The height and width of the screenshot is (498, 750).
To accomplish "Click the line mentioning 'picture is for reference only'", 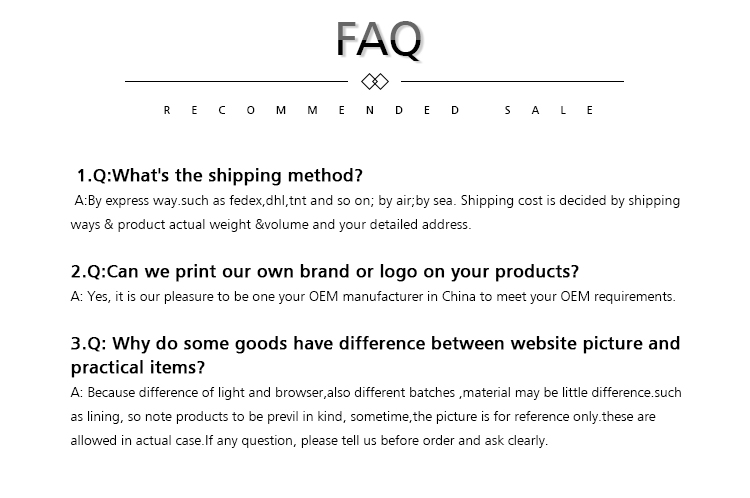I will point(363,417).
